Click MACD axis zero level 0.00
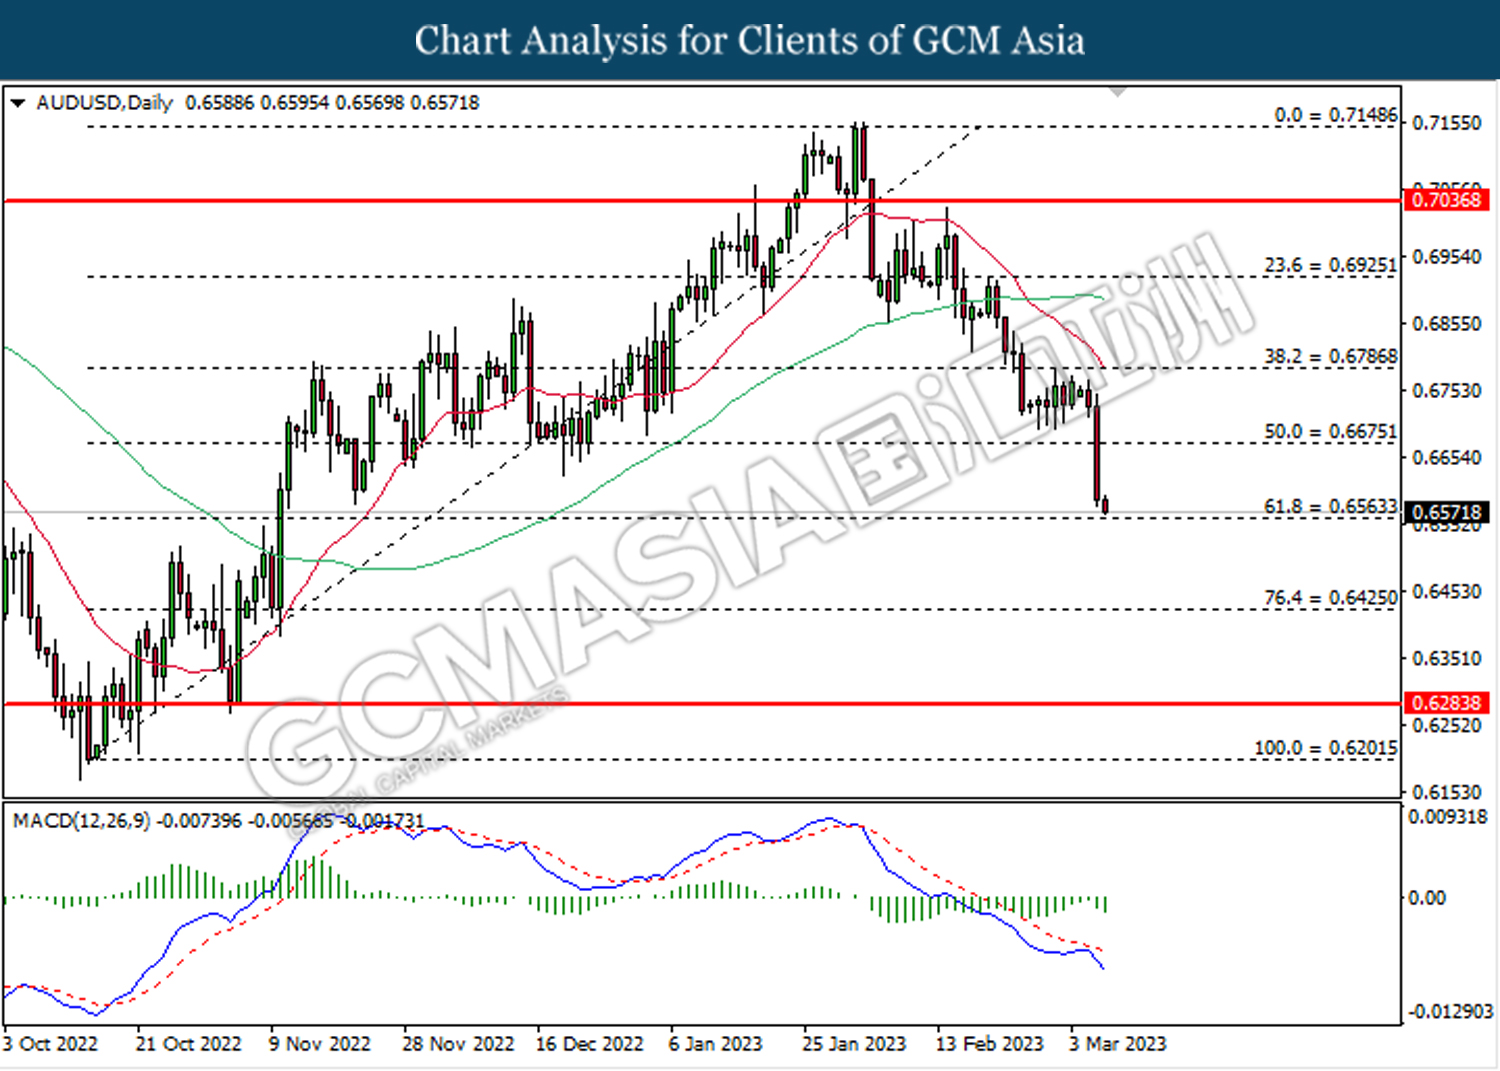This screenshot has height=1071, width=1500. click(x=1427, y=898)
